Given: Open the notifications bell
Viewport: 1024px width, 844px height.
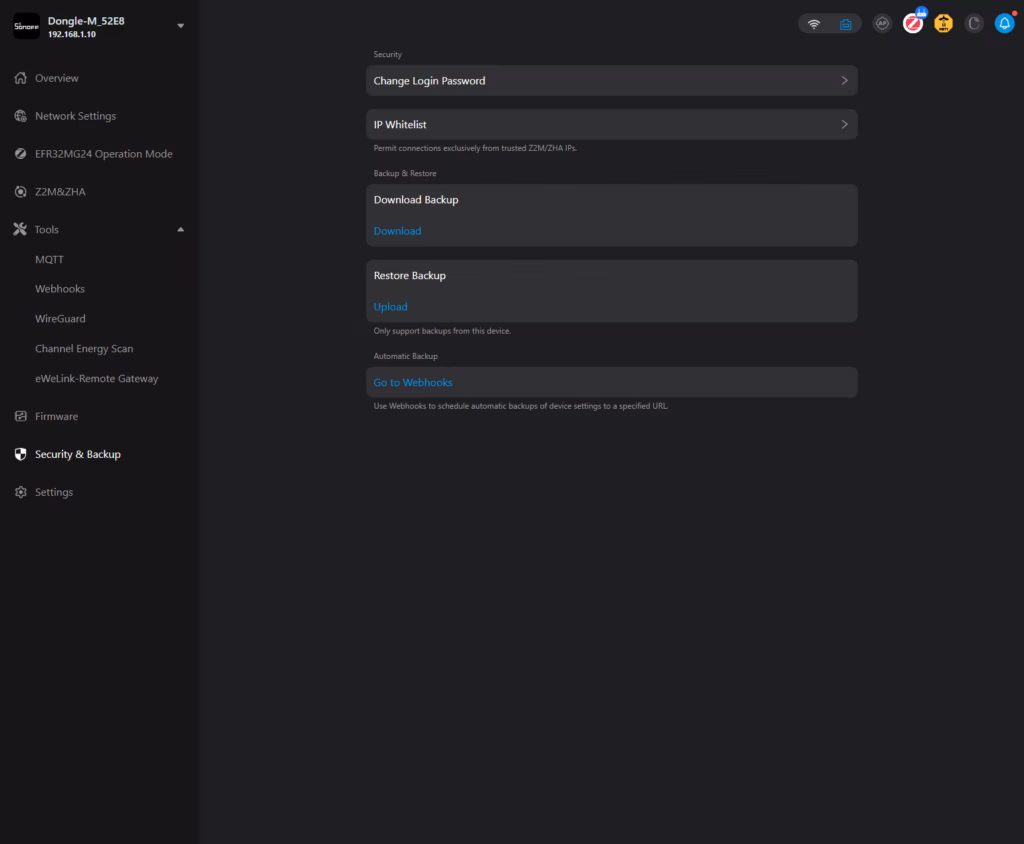Looking at the screenshot, I should pos(1004,24).
